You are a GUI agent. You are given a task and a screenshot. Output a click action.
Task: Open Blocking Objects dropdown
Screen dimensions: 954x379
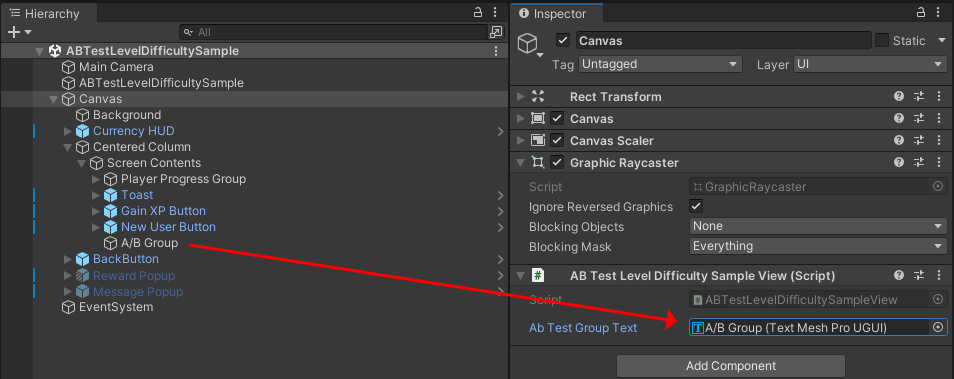tap(819, 226)
